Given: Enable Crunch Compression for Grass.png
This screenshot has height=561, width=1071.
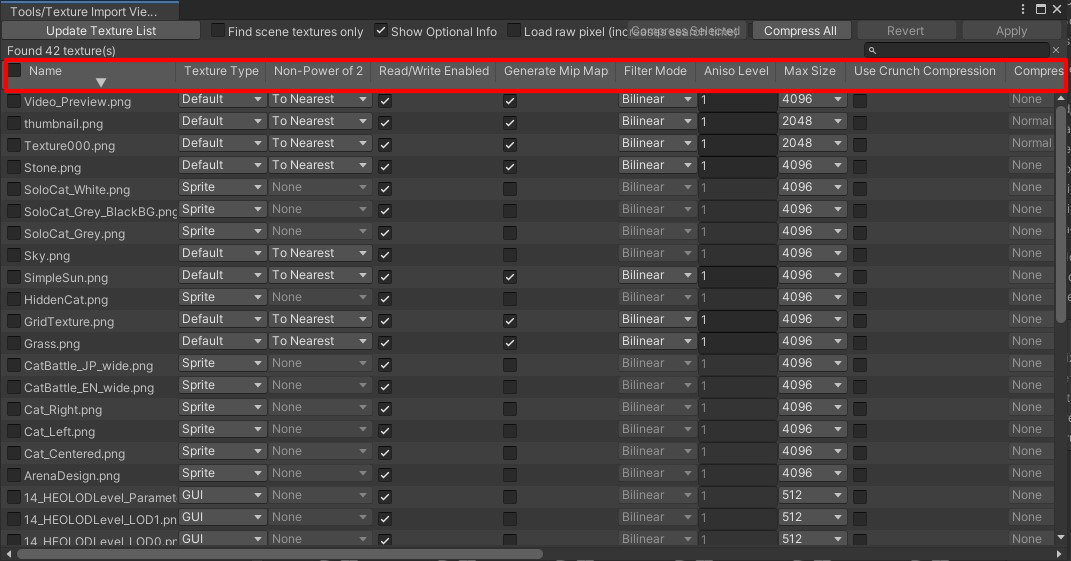Looking at the screenshot, I should (x=860, y=343).
